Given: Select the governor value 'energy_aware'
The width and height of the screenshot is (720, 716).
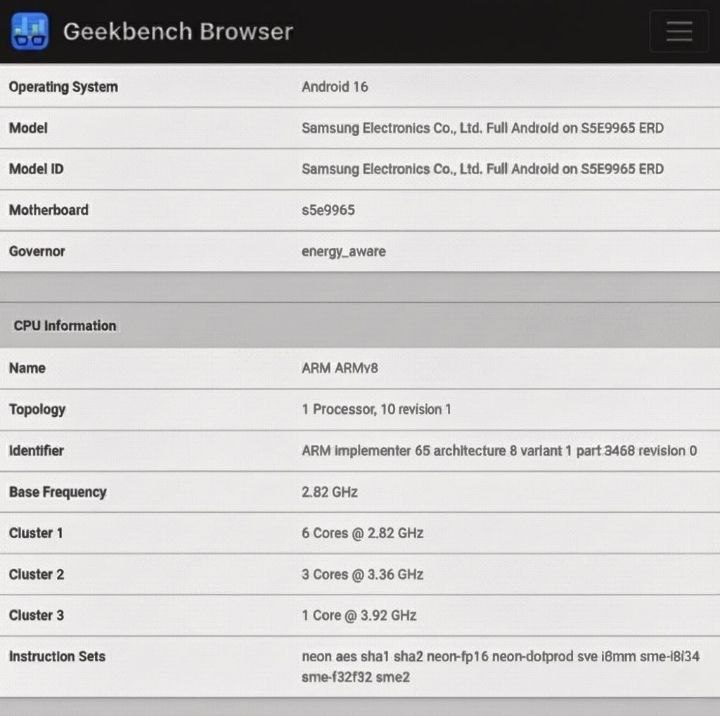Looking at the screenshot, I should [x=343, y=252].
